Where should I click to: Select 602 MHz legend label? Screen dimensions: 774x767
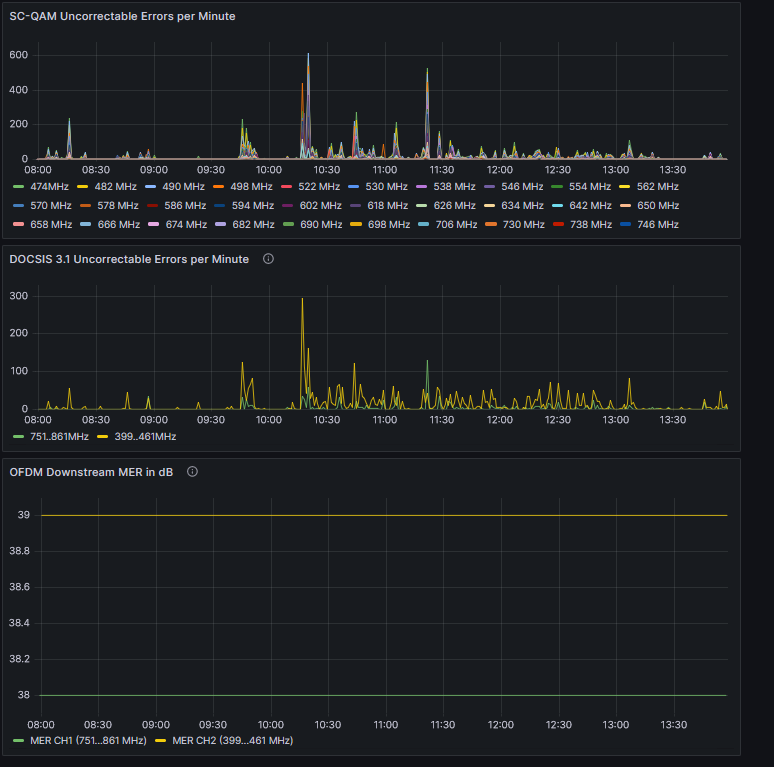click(x=320, y=205)
